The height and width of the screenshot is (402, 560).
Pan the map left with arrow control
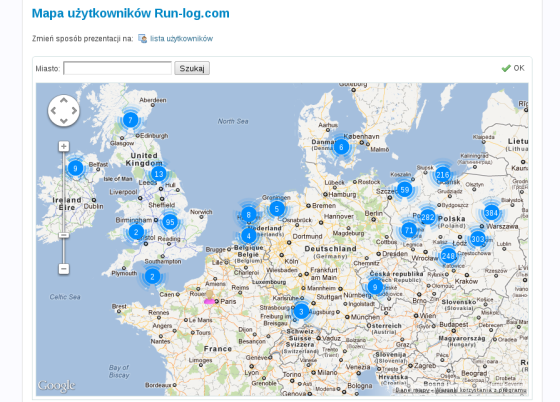[x=54, y=111]
